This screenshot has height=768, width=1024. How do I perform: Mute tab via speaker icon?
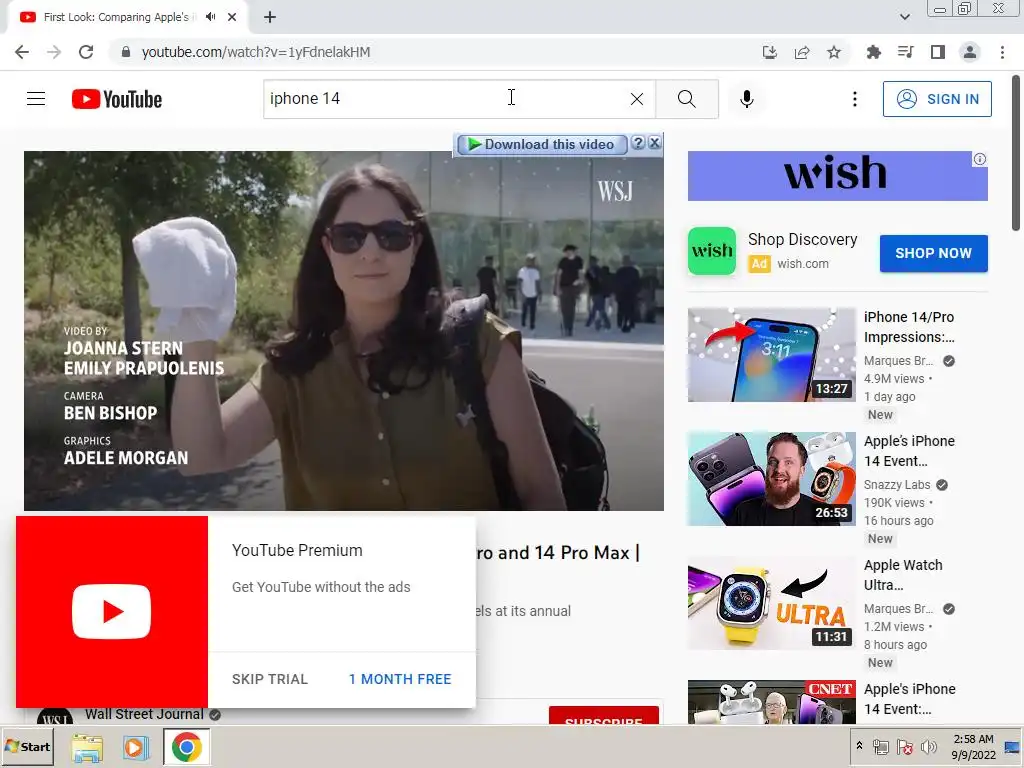pos(210,17)
